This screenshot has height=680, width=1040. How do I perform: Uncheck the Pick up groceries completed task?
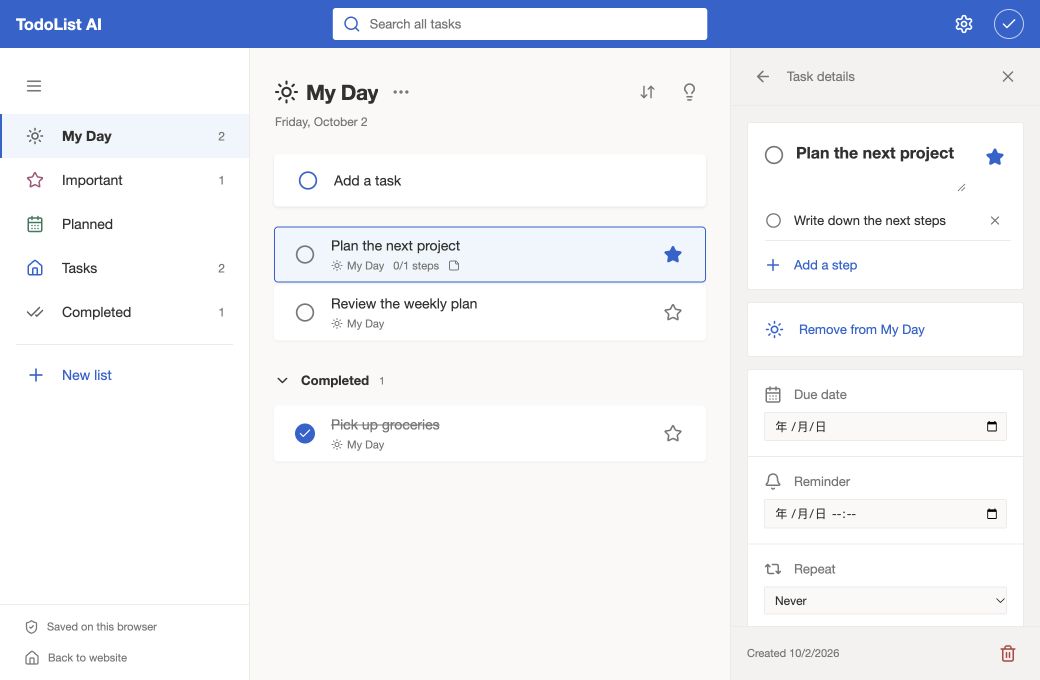[x=304, y=433]
